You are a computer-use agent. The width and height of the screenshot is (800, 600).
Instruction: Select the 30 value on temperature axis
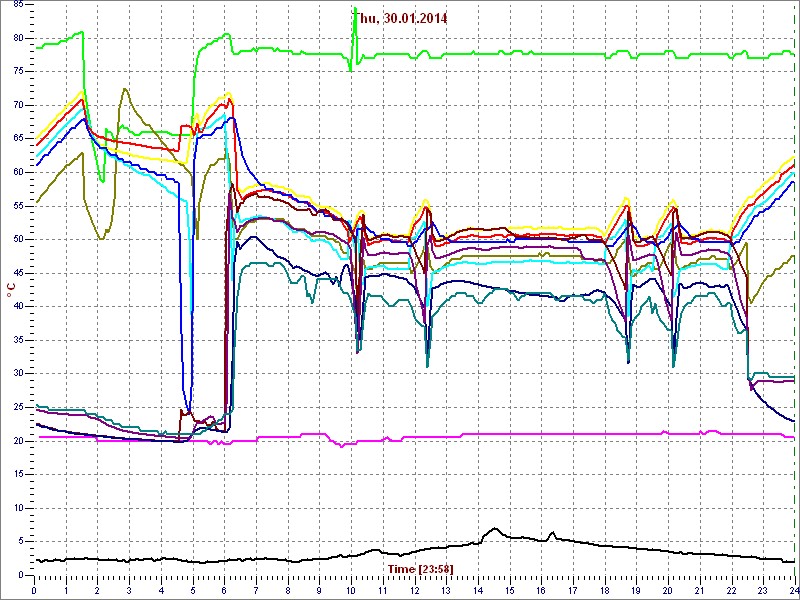pyautogui.click(x=17, y=373)
